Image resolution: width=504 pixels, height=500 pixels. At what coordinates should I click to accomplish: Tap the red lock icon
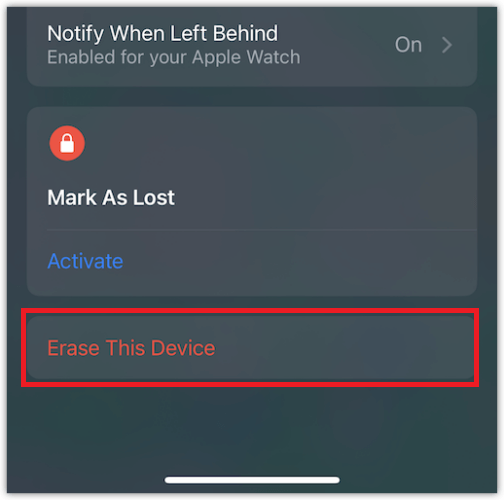tap(67, 143)
